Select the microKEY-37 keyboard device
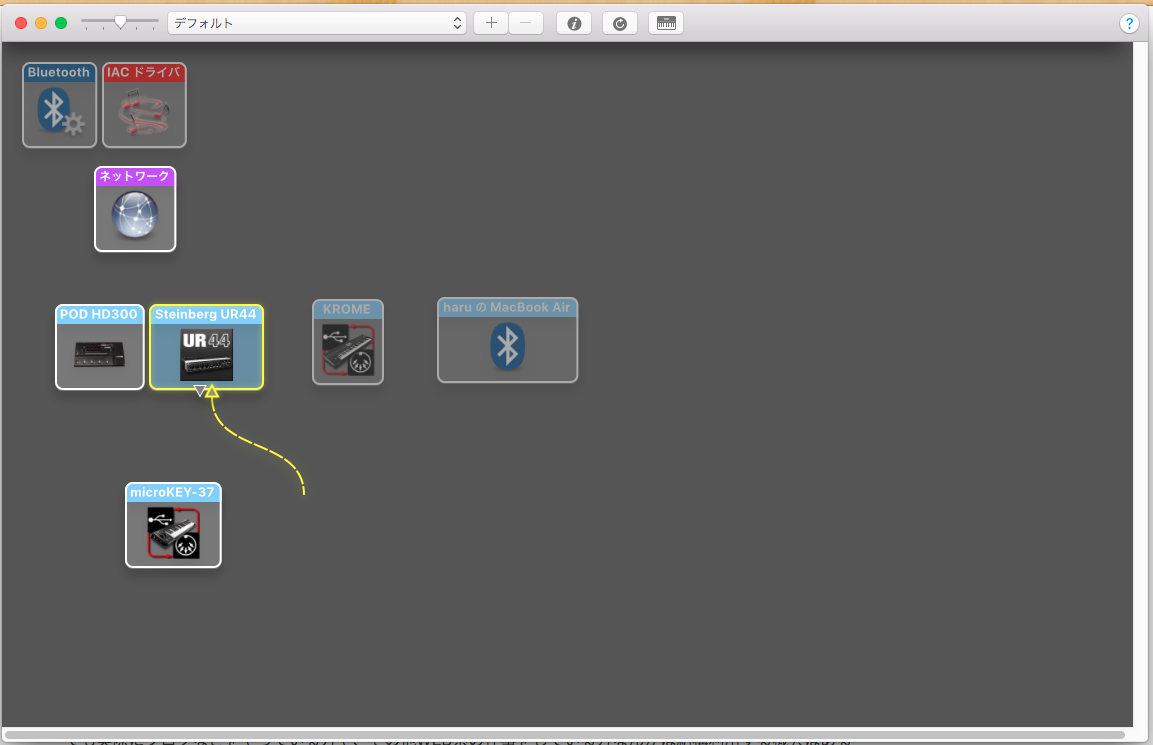The height and width of the screenshot is (745, 1153). click(x=174, y=525)
